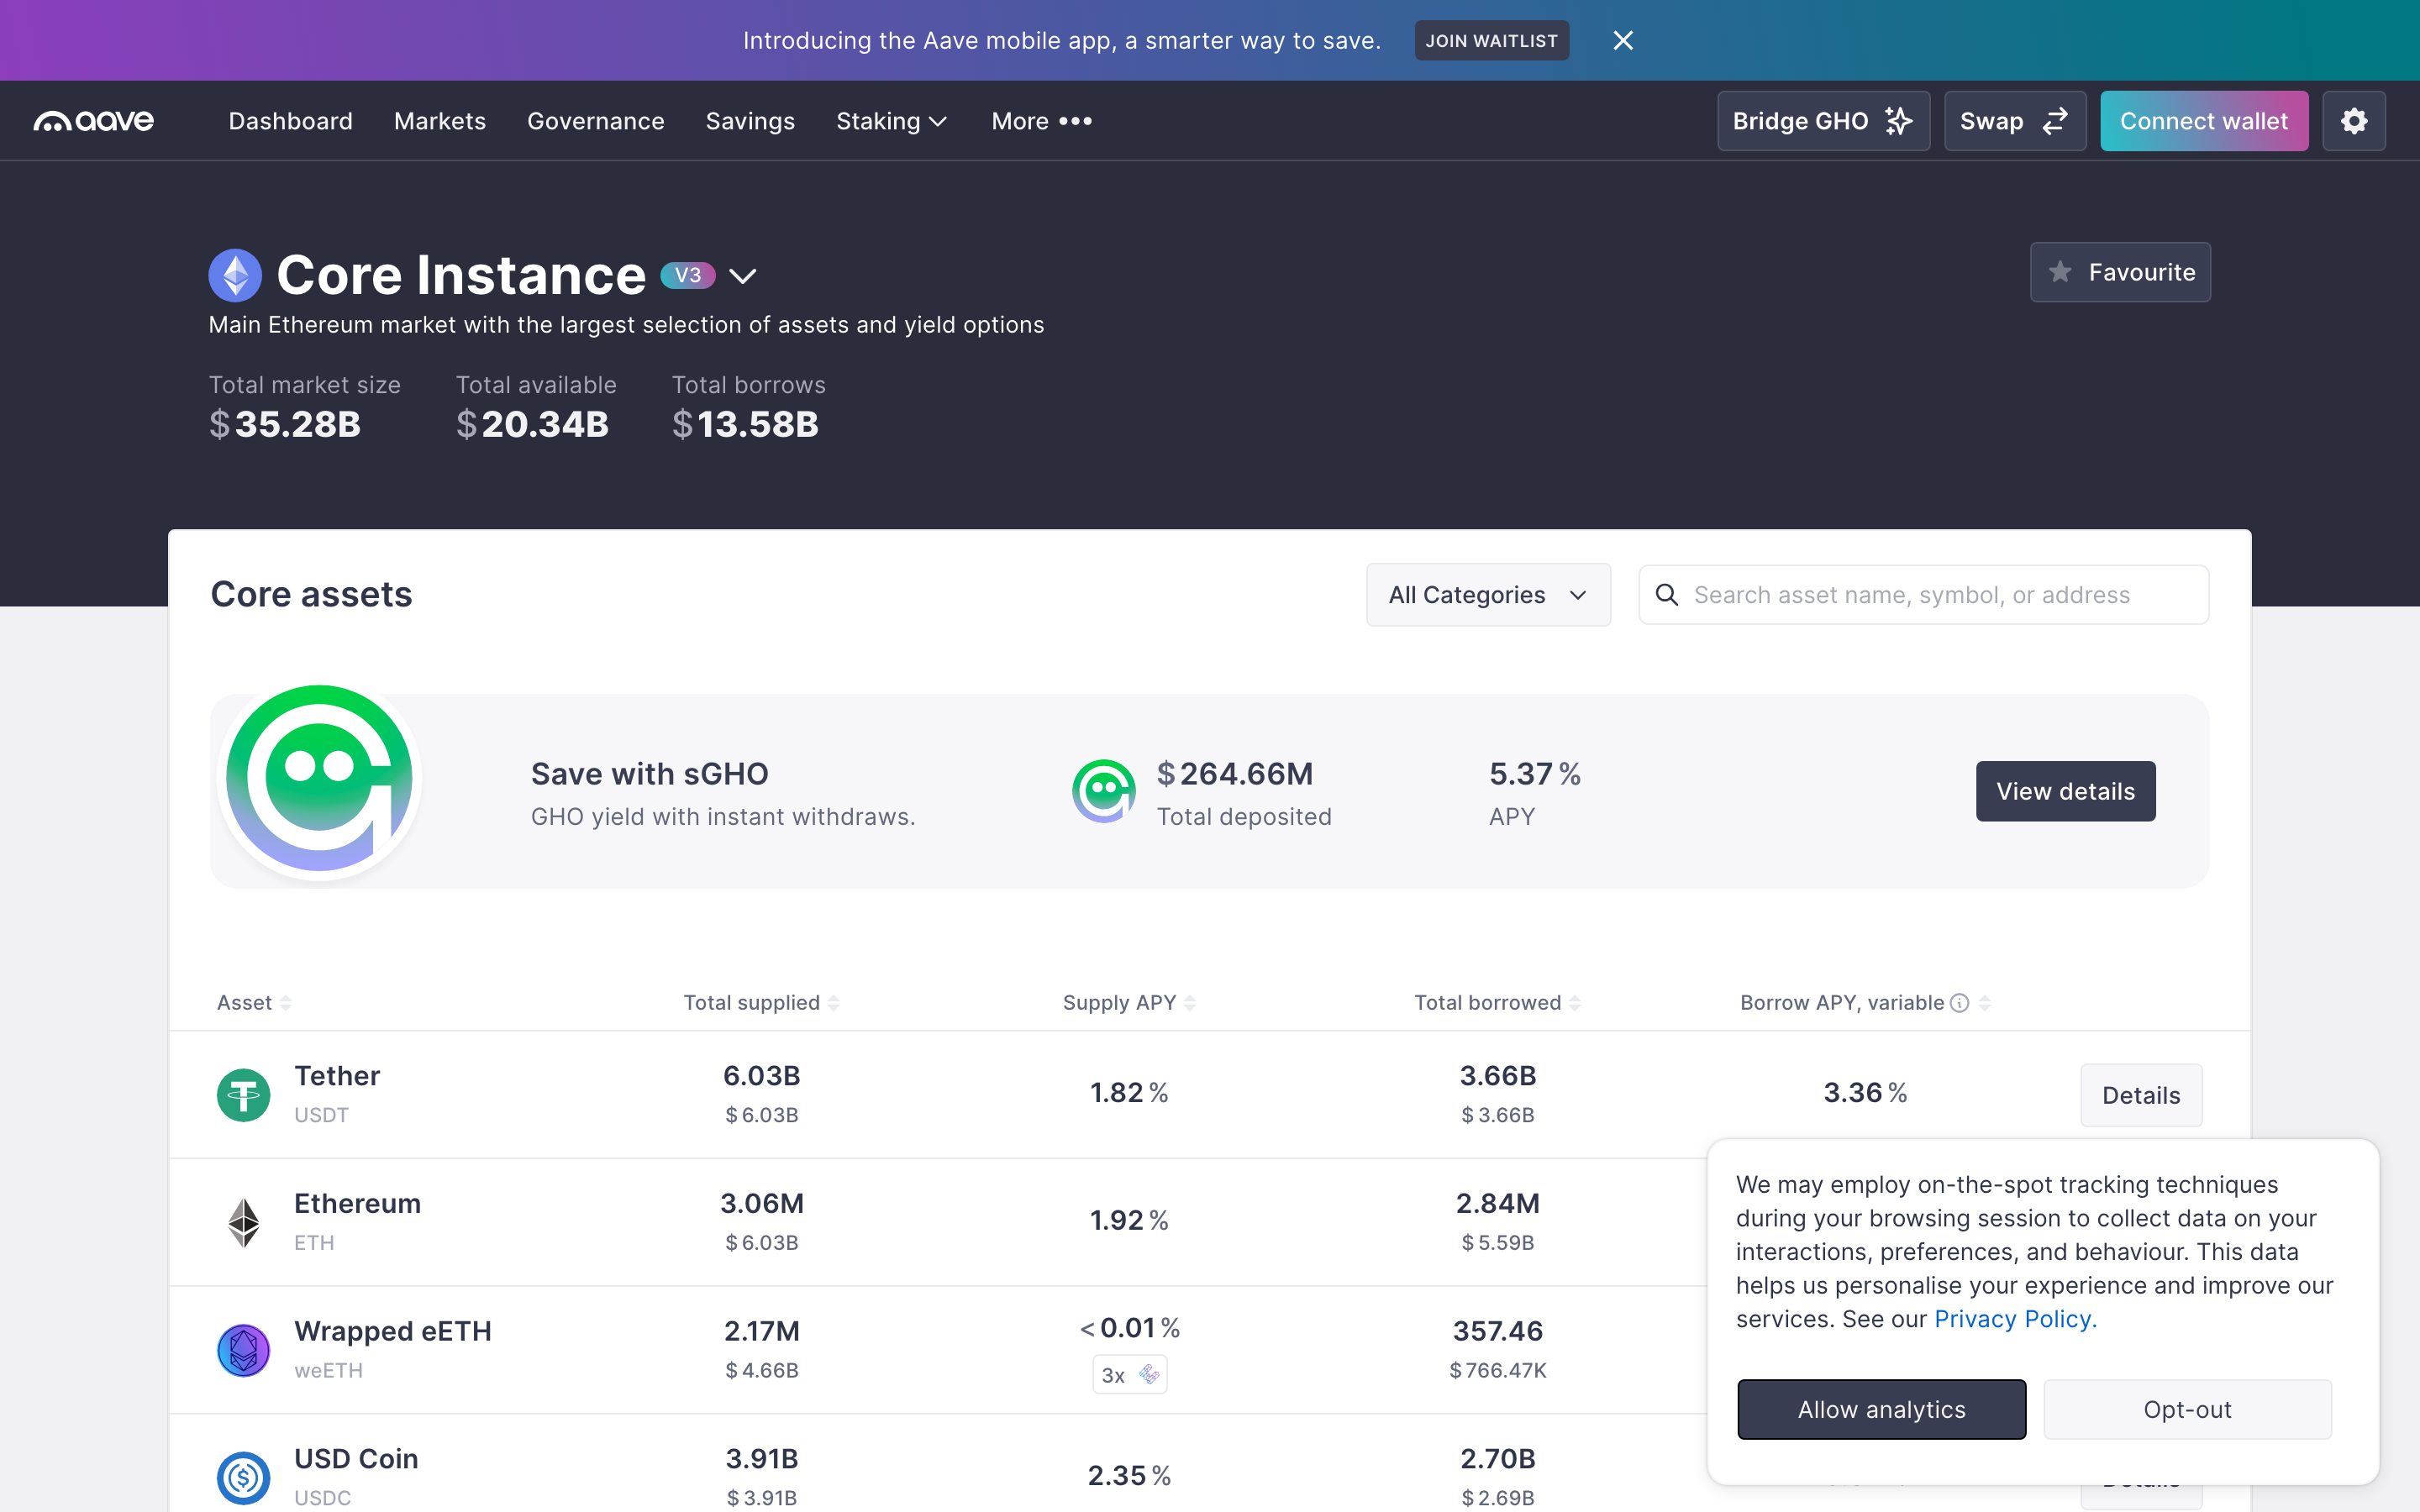
Task: Go to the Governance page
Action: tap(595, 121)
